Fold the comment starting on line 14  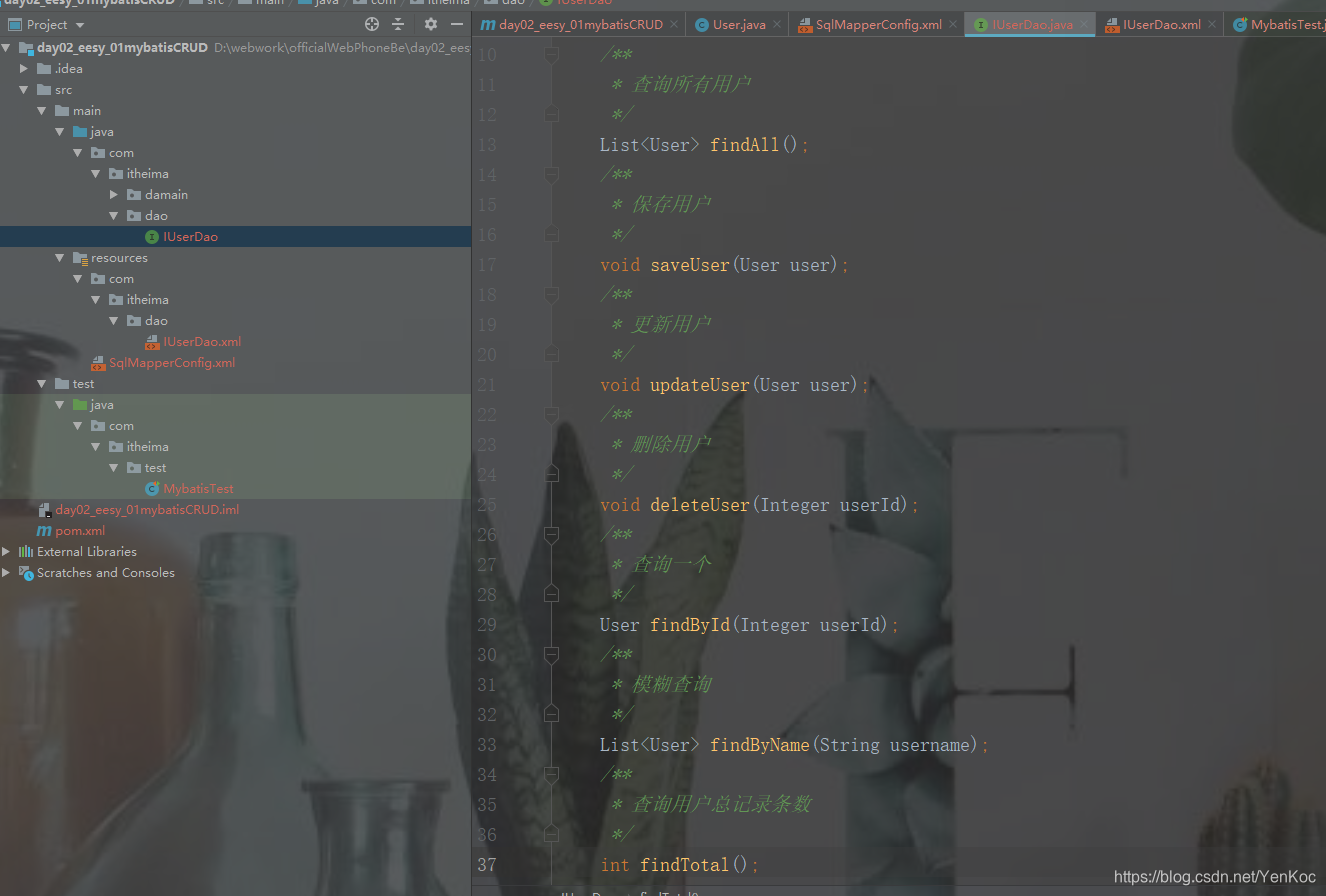point(551,175)
